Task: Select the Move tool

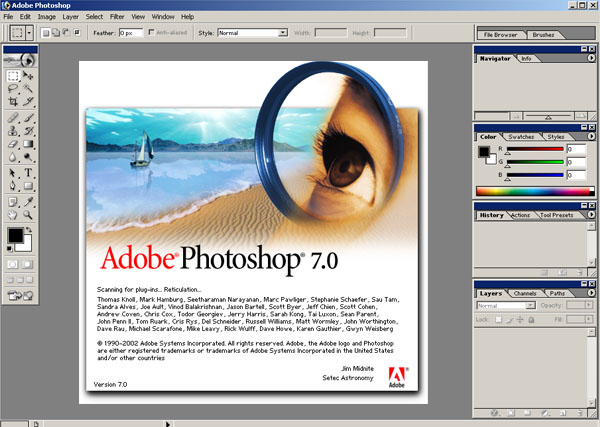Action: tap(28, 76)
